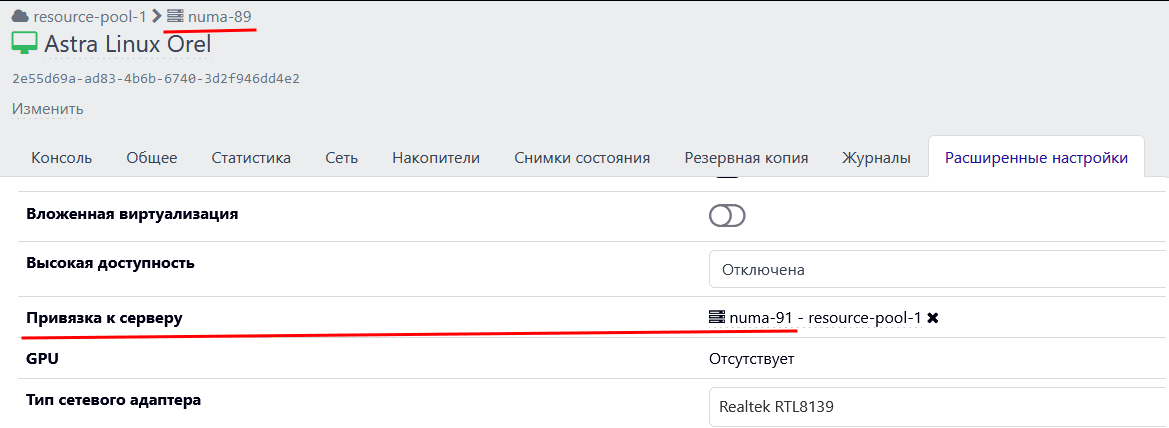Viewport: 1169px width, 428px height.
Task: Open the Тип сетевого адаптера dropdown
Action: pyautogui.click(x=938, y=407)
